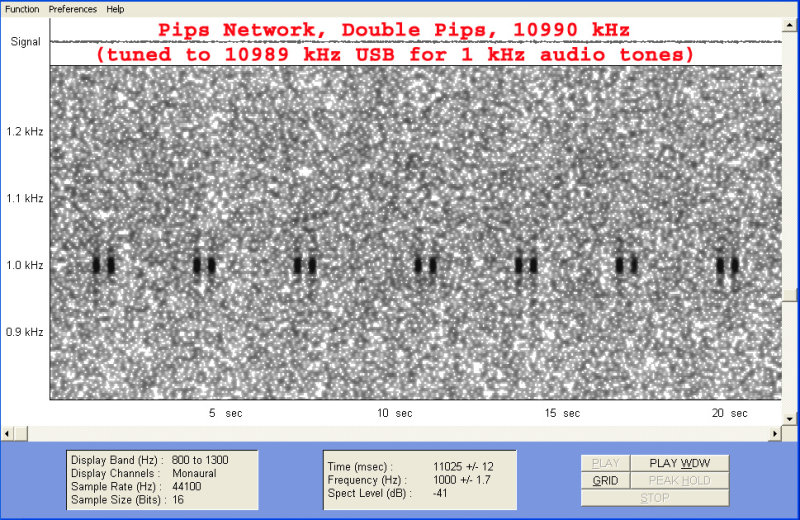
Task: Click the Spect Level value -41
Action: [440, 493]
